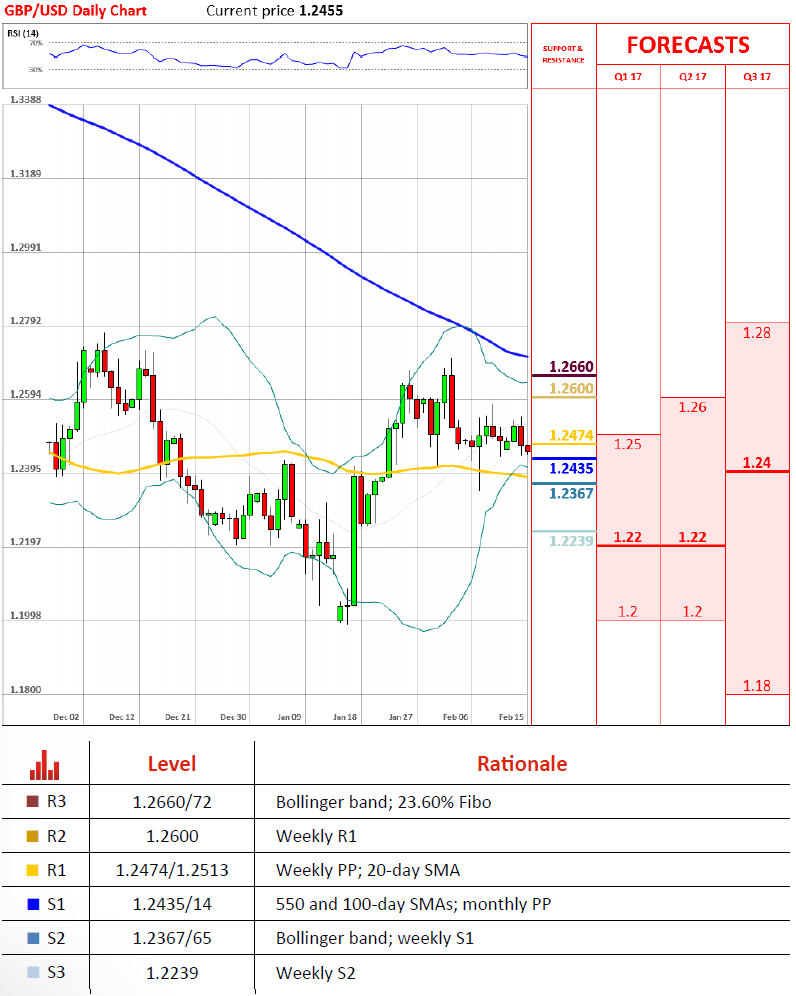Click the R2 gold color swatch
The height and width of the screenshot is (996, 796).
coord(32,836)
